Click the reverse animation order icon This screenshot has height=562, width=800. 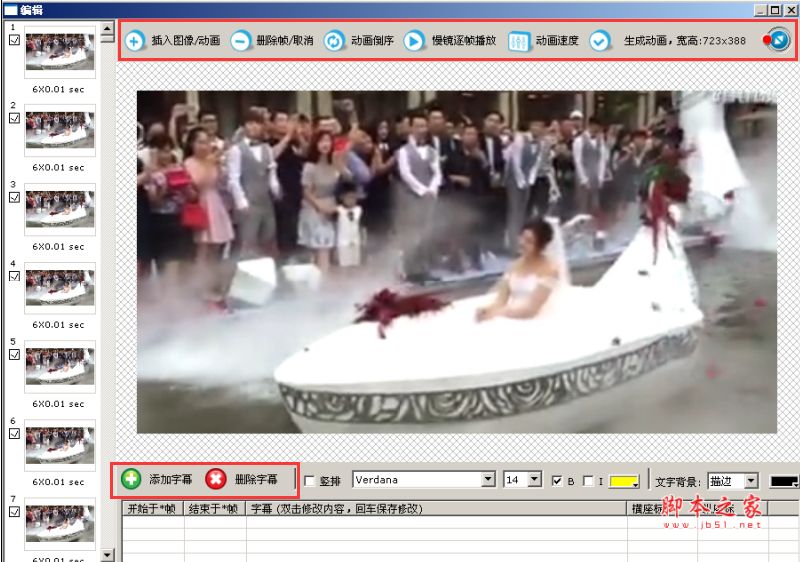334,40
